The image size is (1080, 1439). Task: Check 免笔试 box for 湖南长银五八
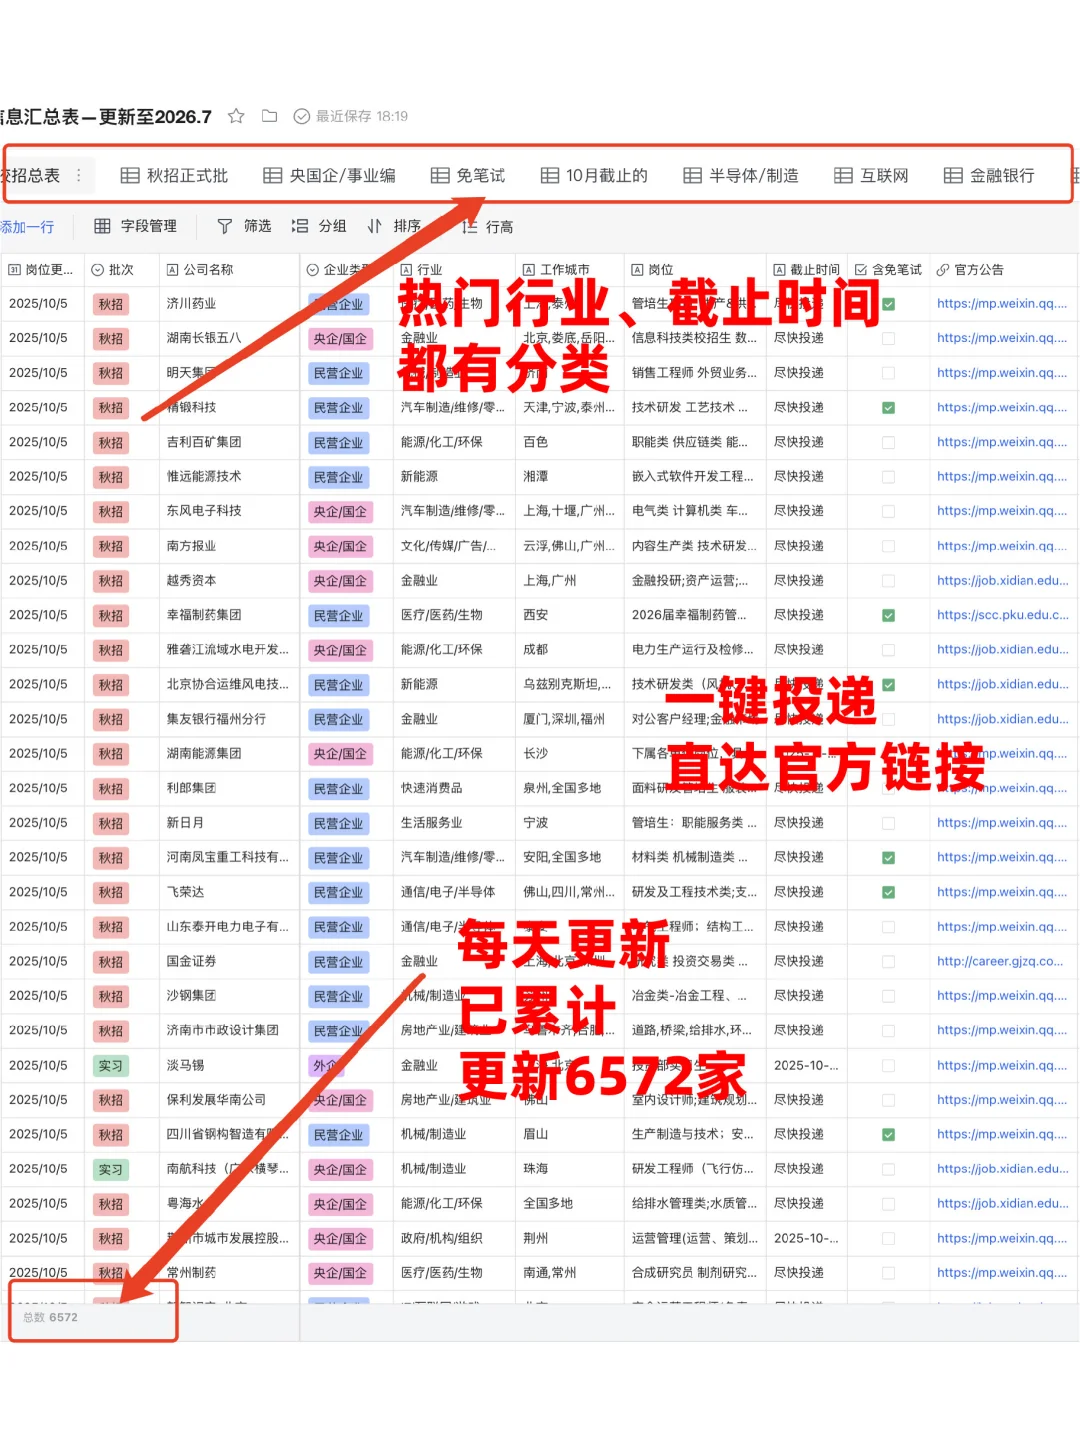pyautogui.click(x=888, y=338)
